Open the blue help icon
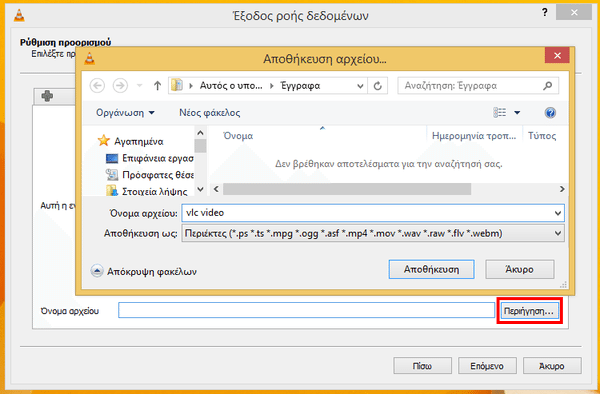600x394 pixels. [550, 113]
